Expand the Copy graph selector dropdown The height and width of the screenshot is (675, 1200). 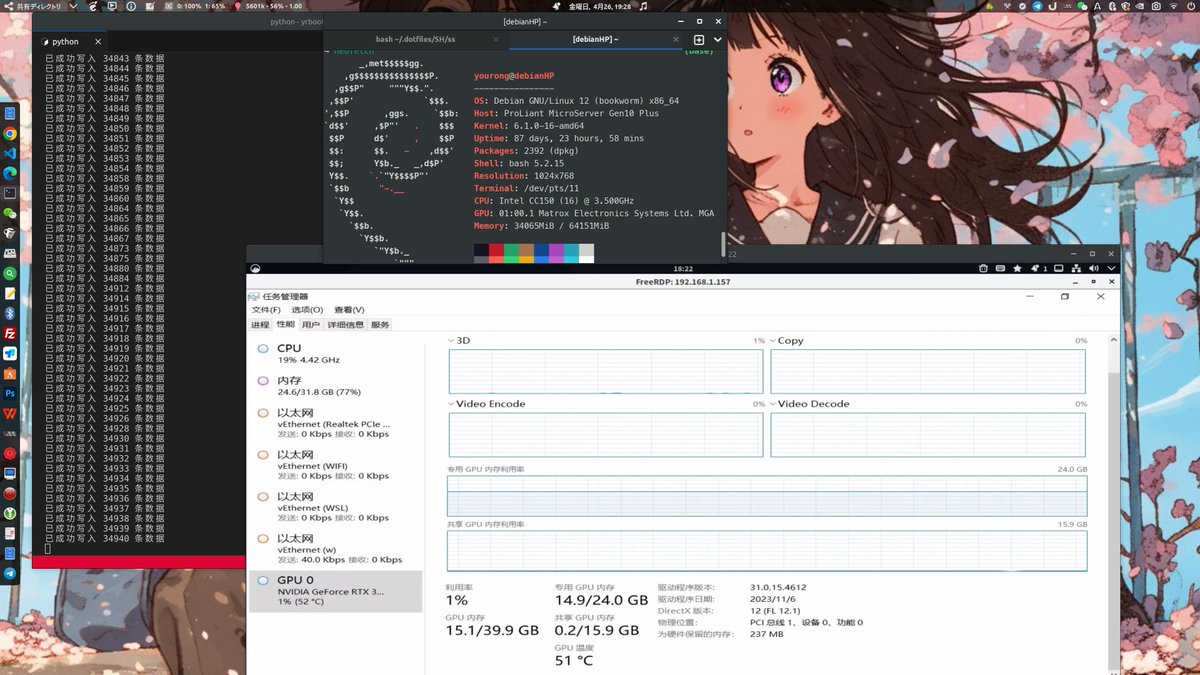773,340
